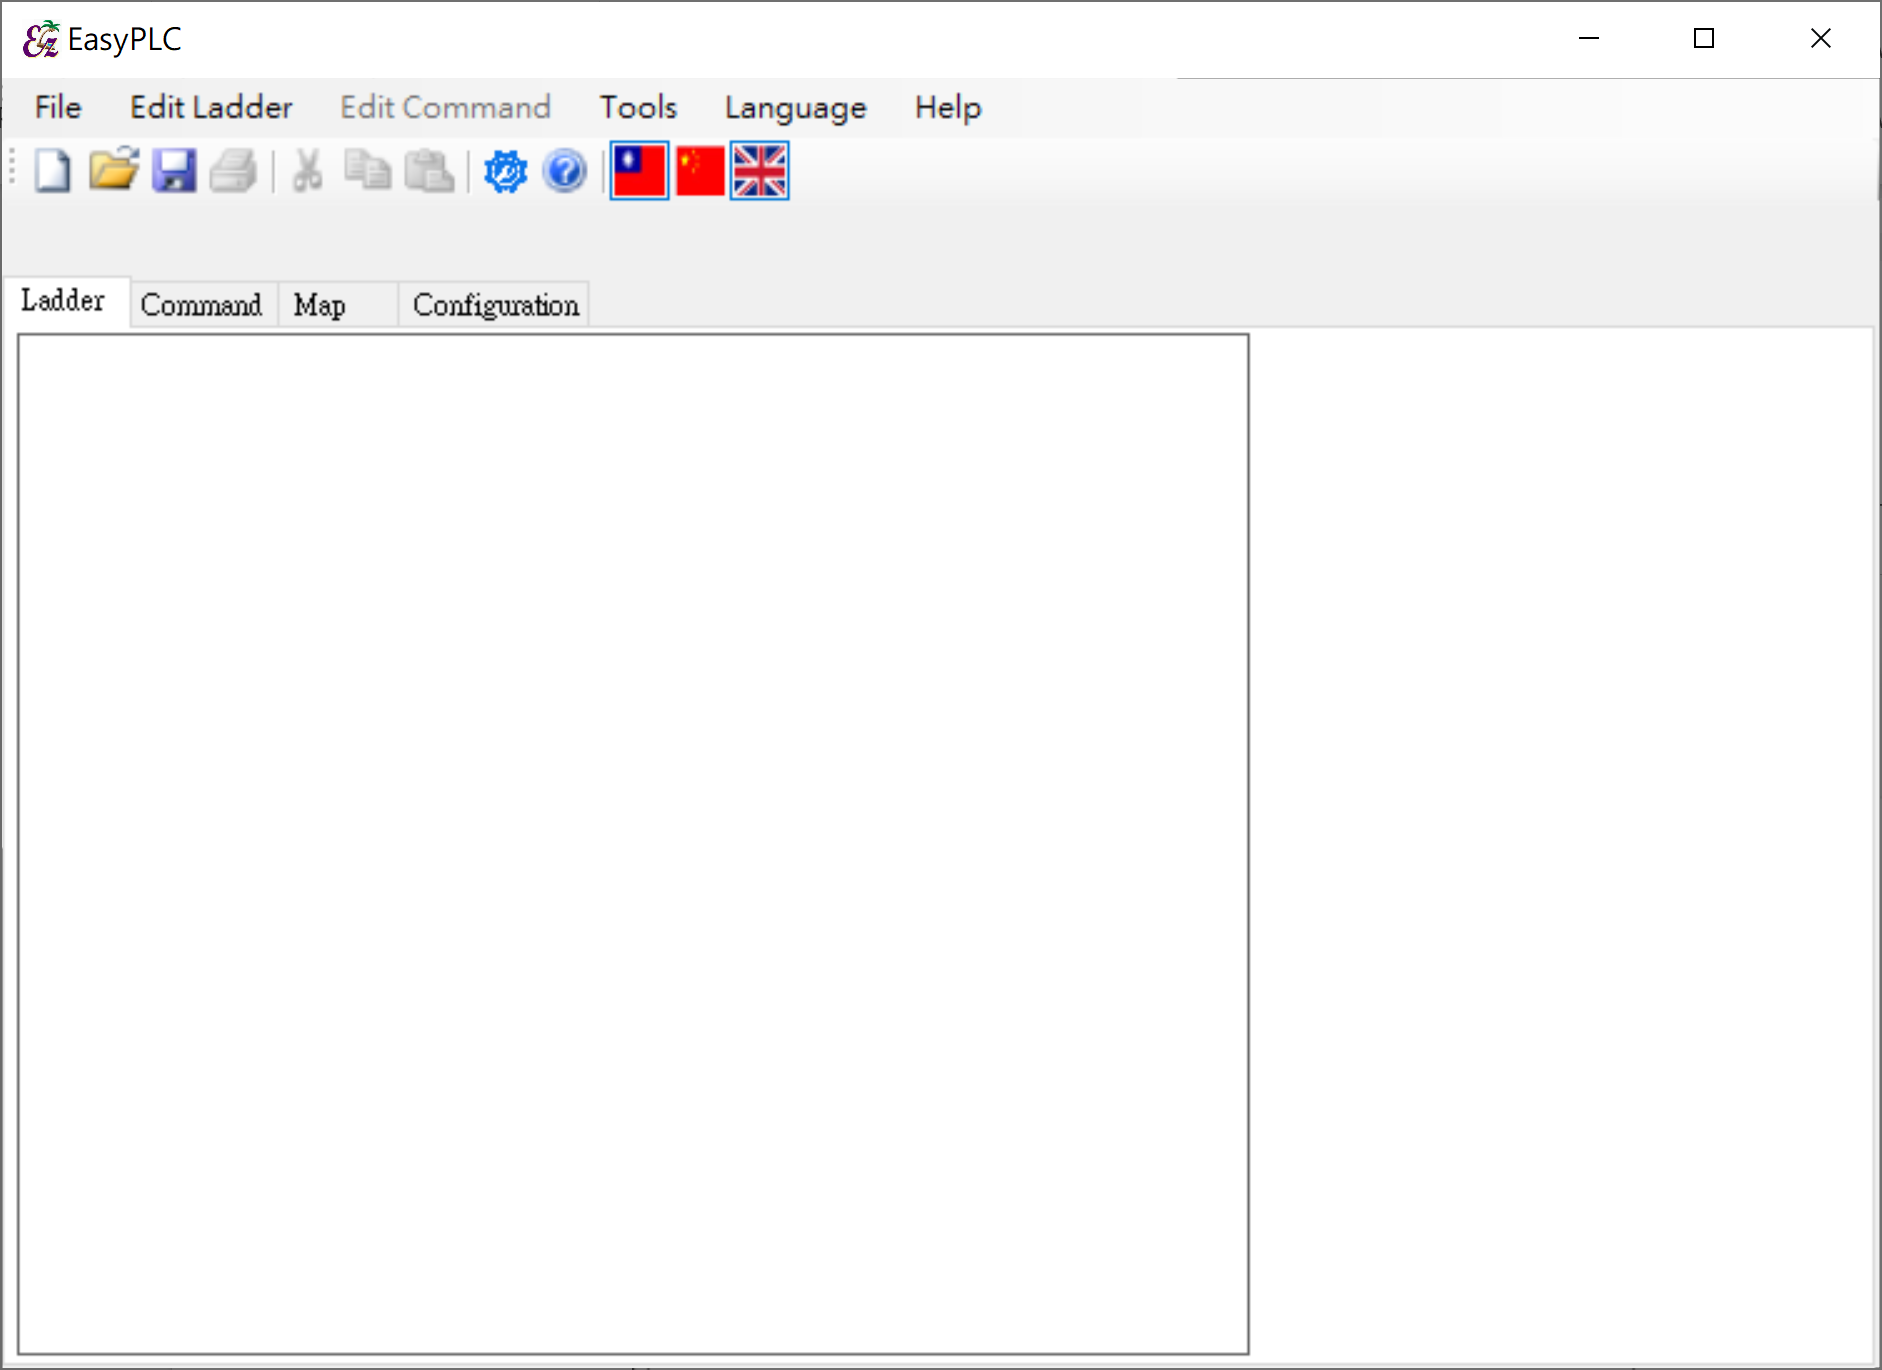Click the Paste clipboard icon

click(x=429, y=171)
